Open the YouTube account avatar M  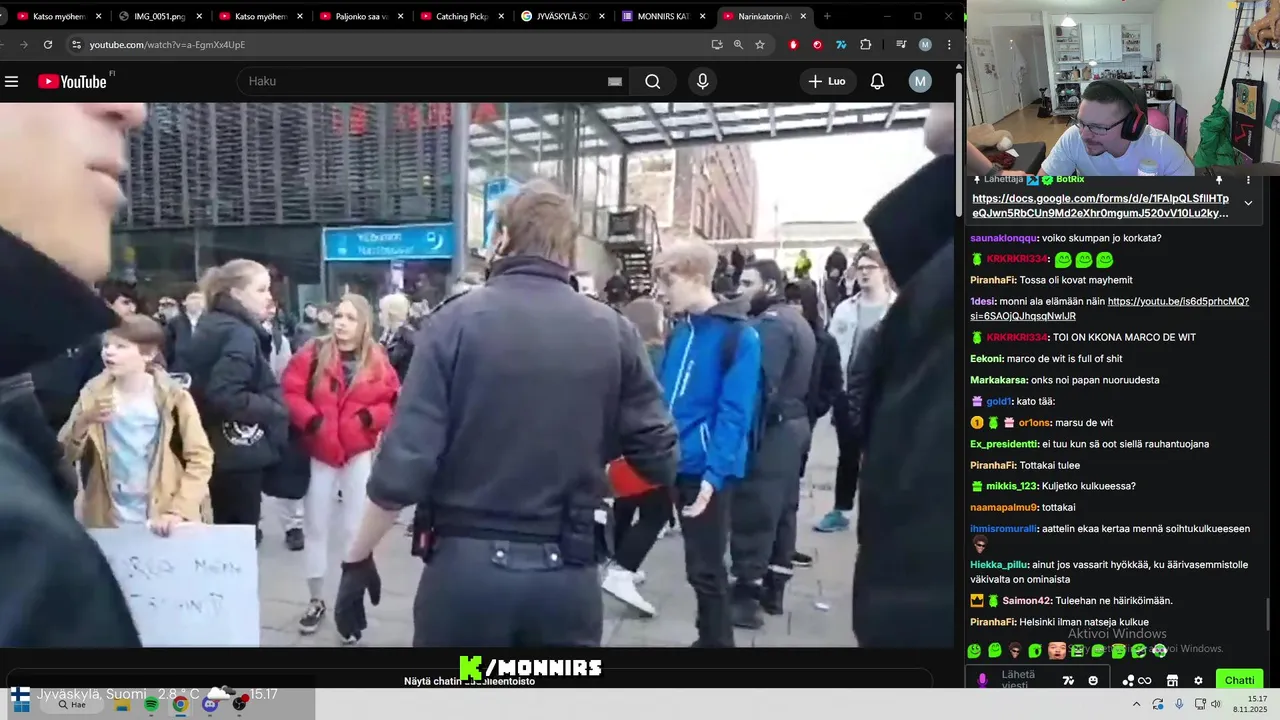(x=920, y=81)
